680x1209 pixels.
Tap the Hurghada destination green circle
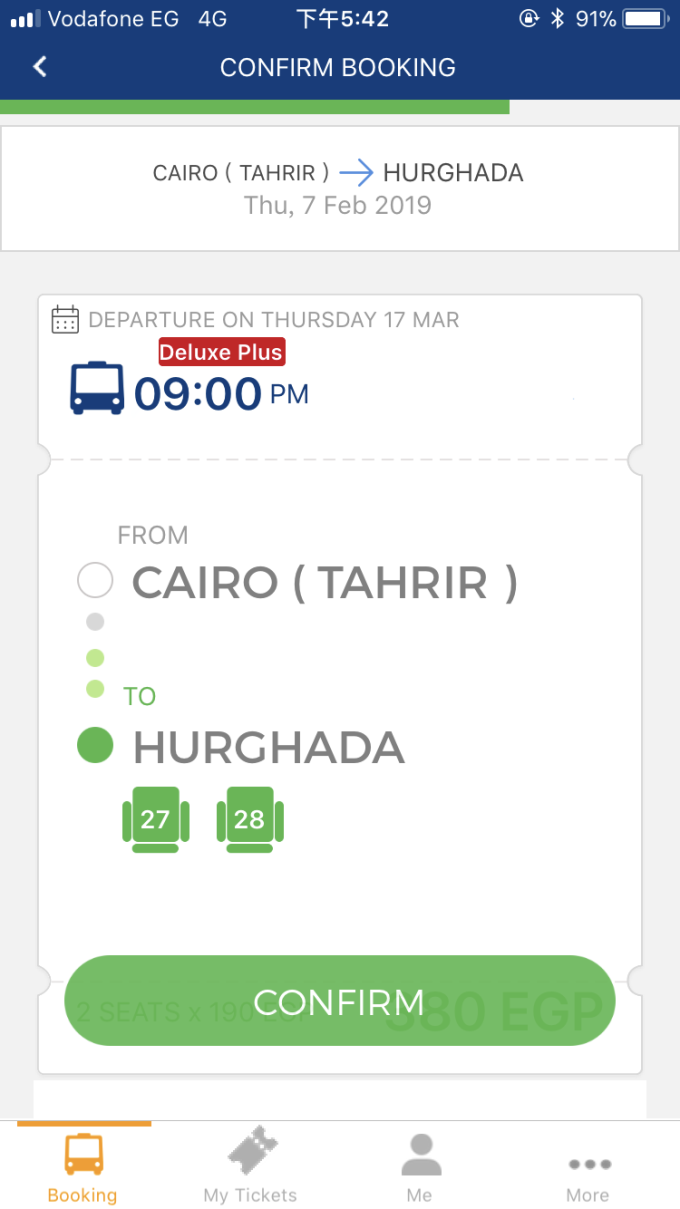(x=95, y=746)
